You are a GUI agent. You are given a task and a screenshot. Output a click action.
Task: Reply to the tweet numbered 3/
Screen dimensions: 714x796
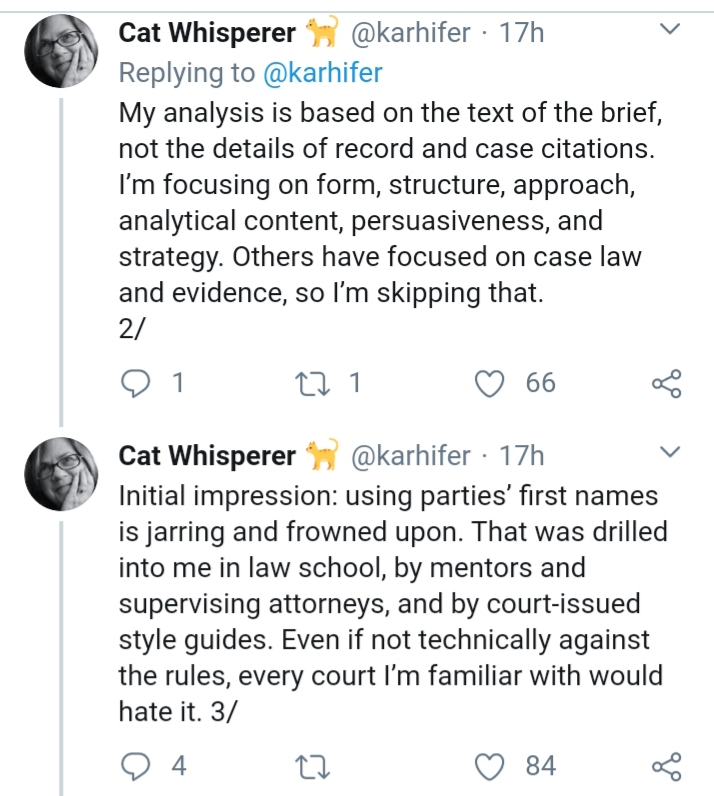point(136,766)
